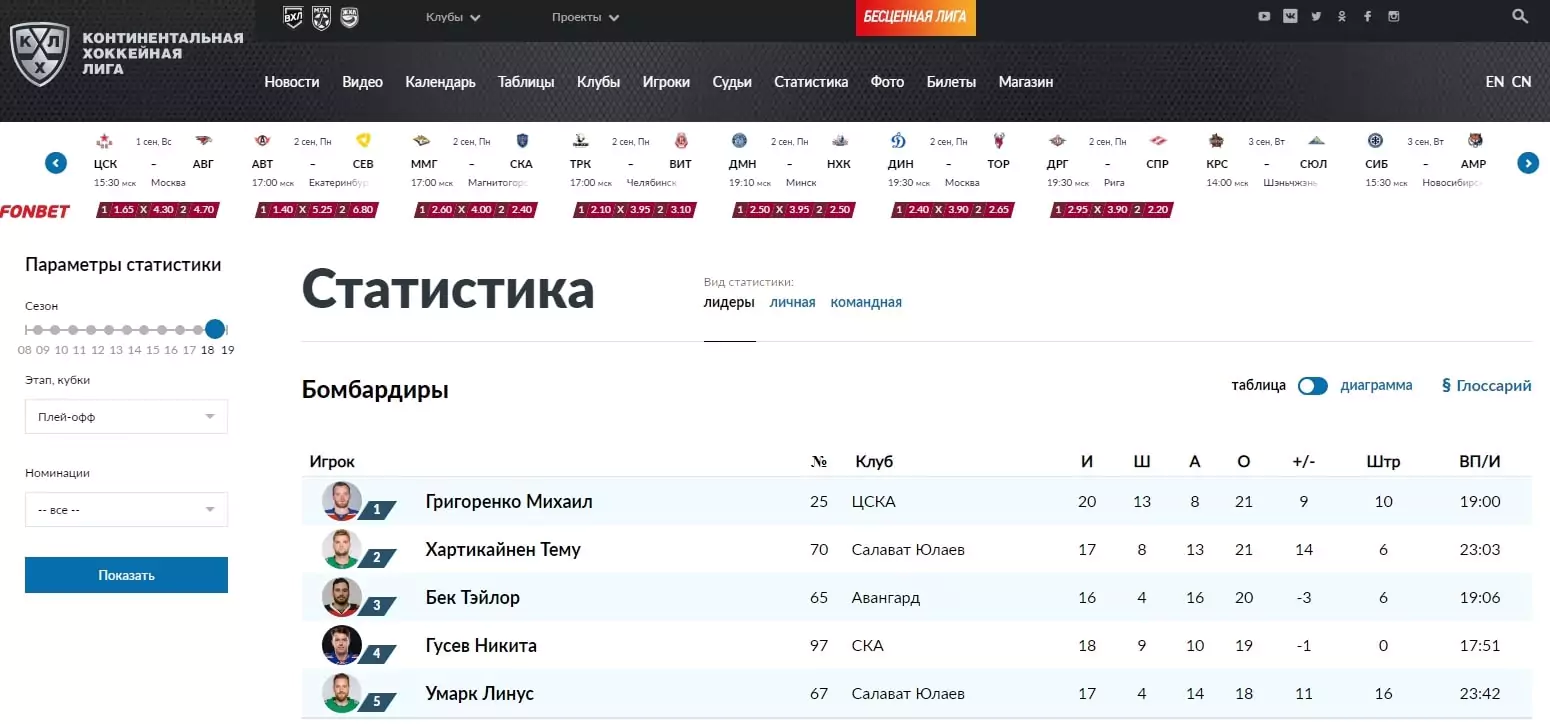Open Видео in main menu
Image resolution: width=1550 pixels, height=724 pixels.
(x=362, y=82)
